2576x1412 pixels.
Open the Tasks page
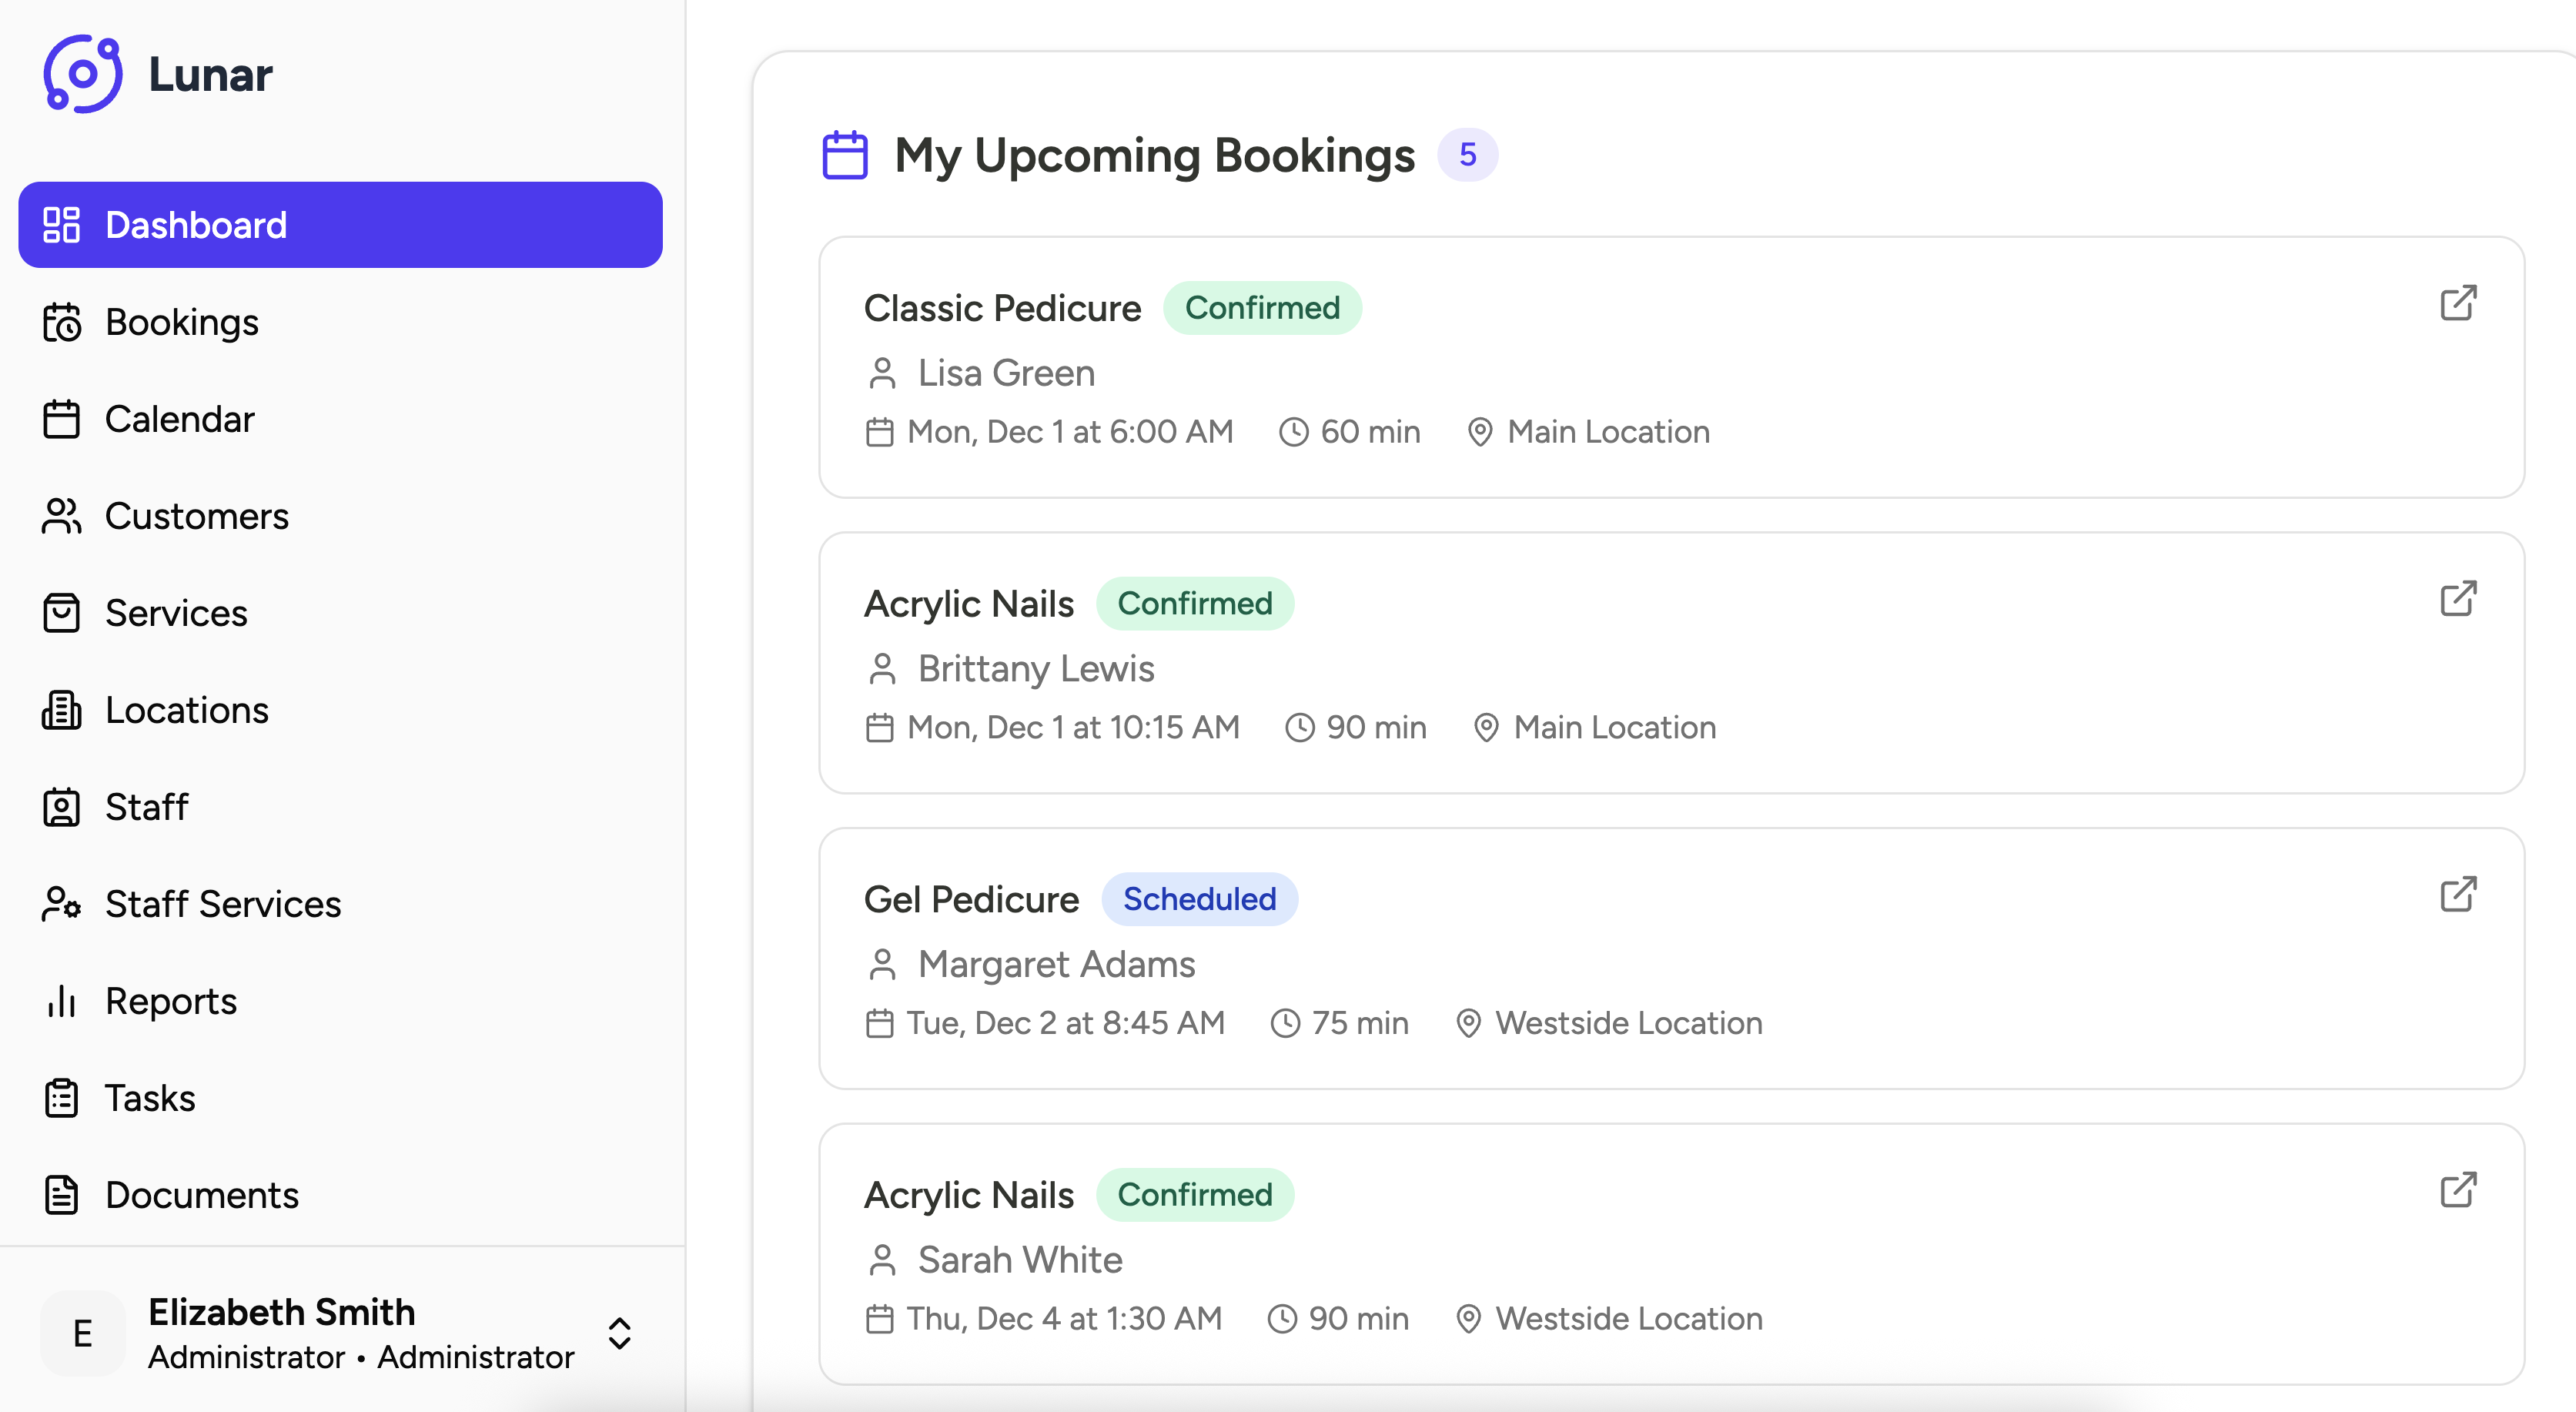click(150, 1097)
